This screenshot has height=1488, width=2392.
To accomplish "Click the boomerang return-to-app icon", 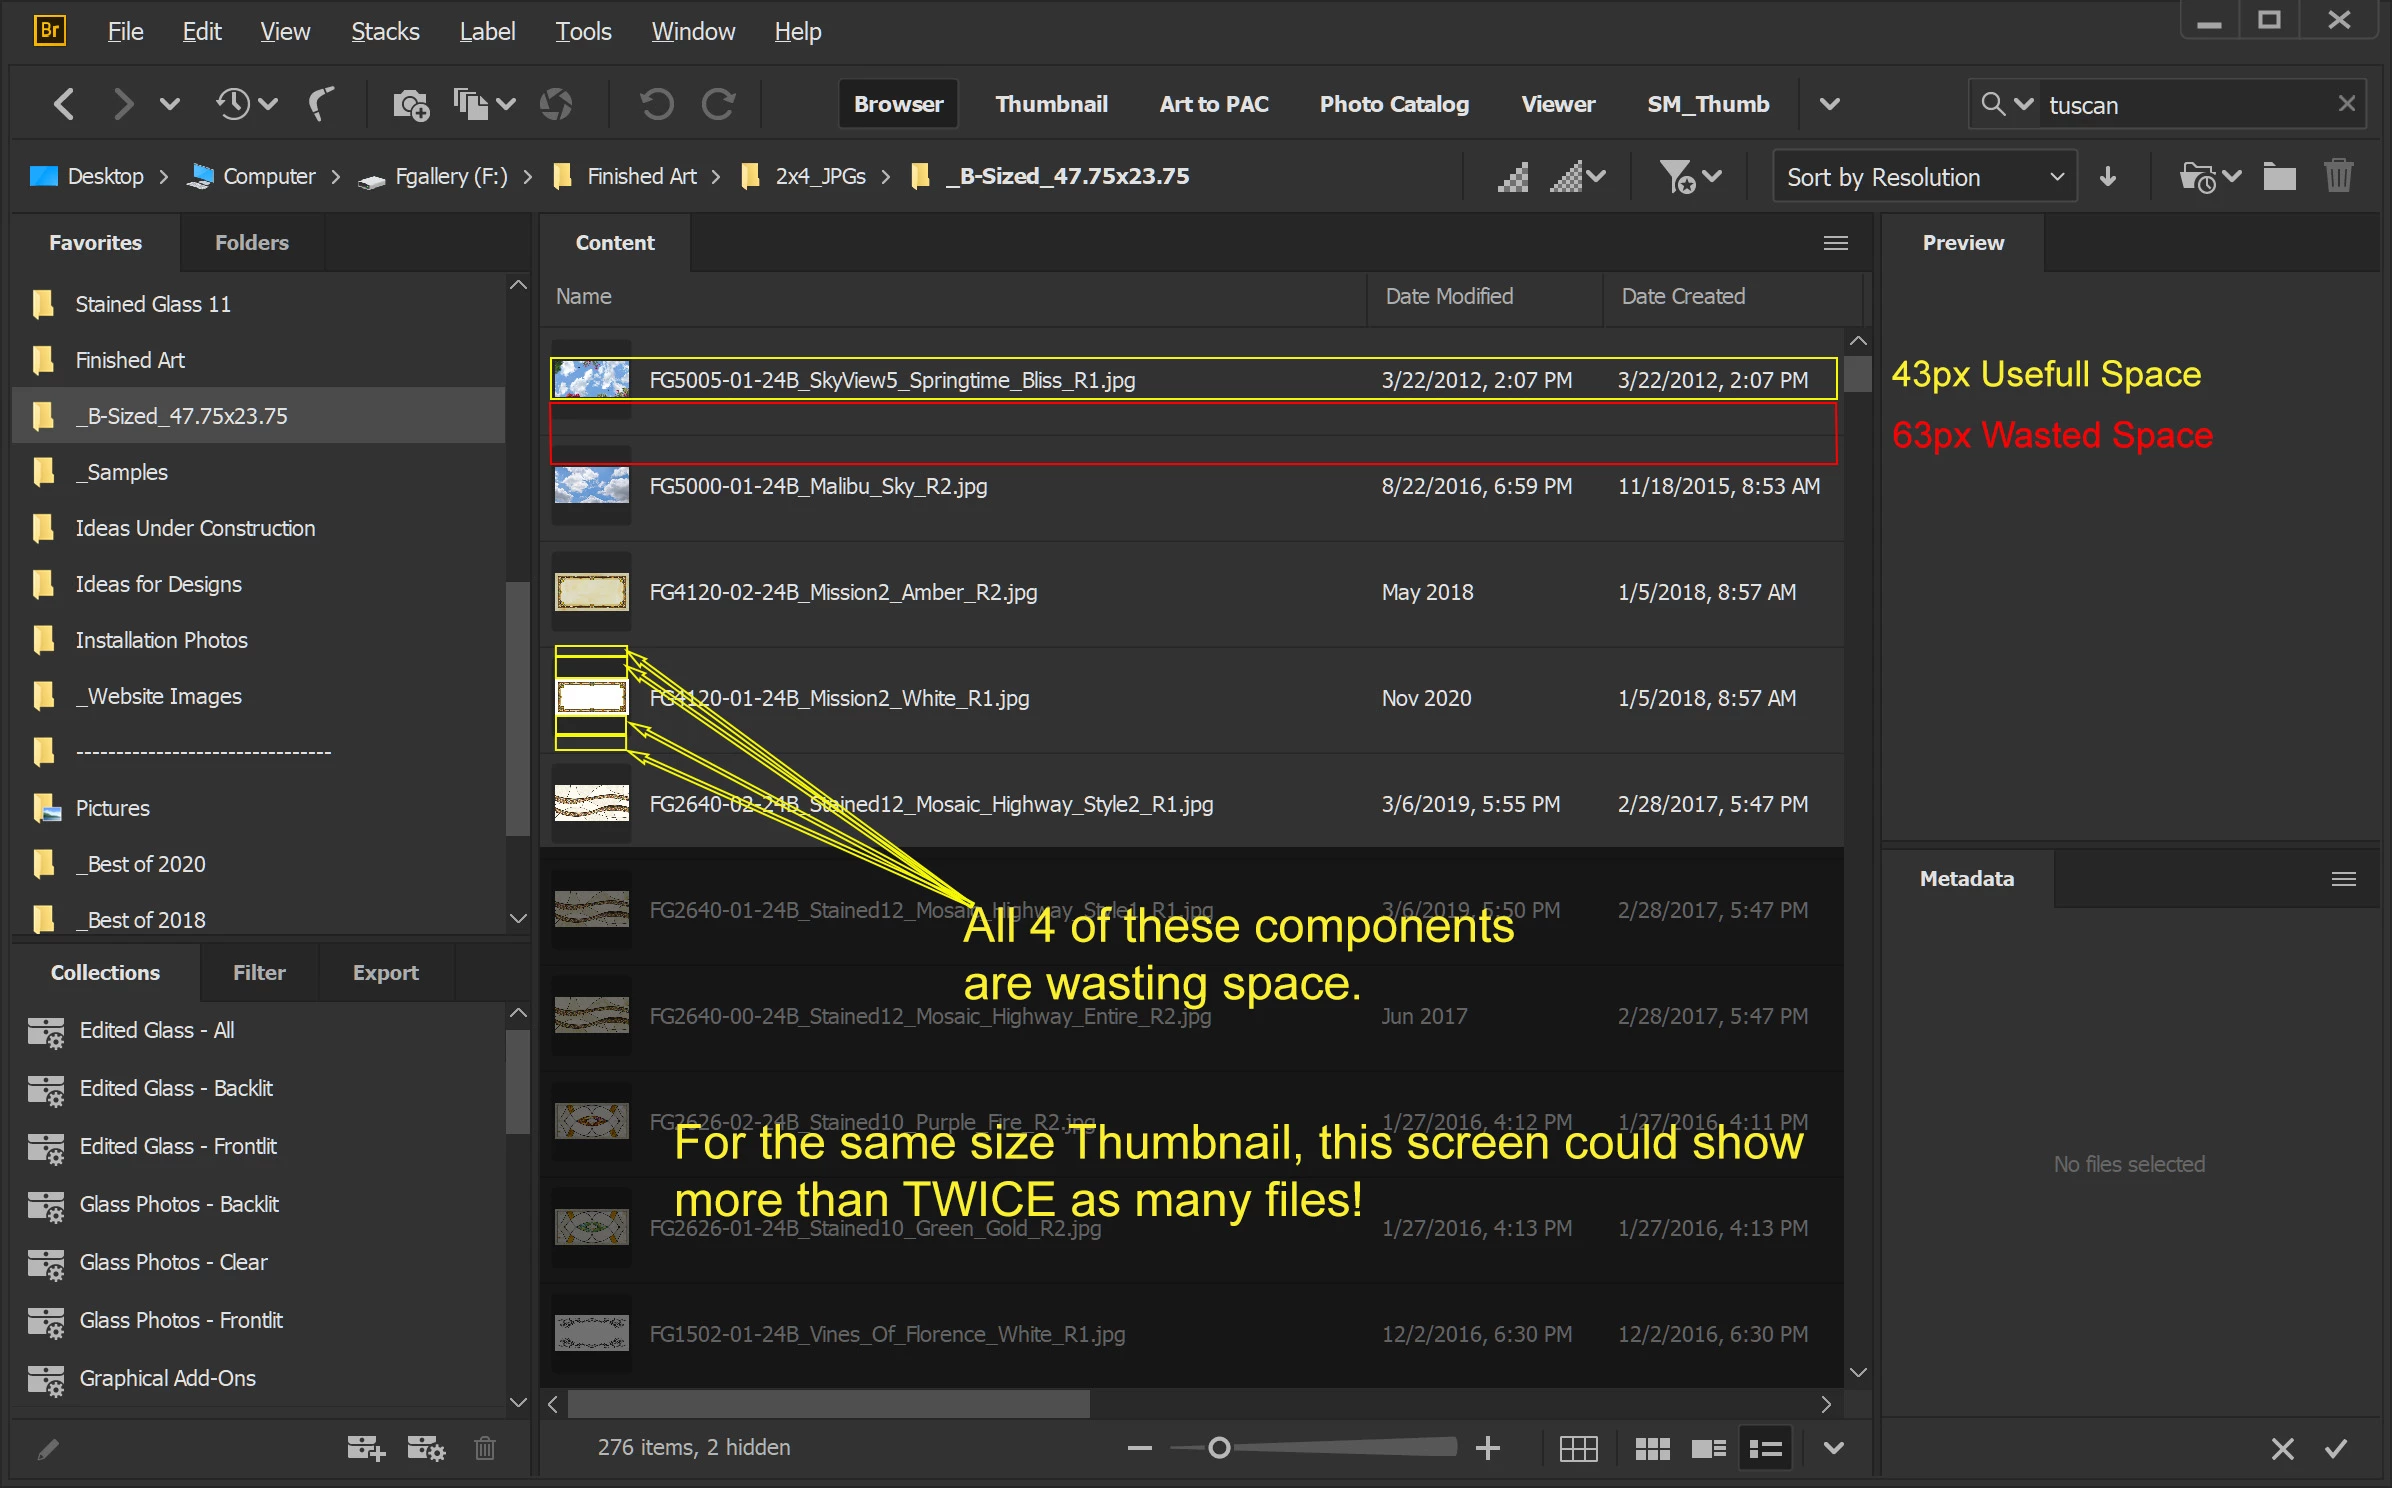I will click(320, 104).
